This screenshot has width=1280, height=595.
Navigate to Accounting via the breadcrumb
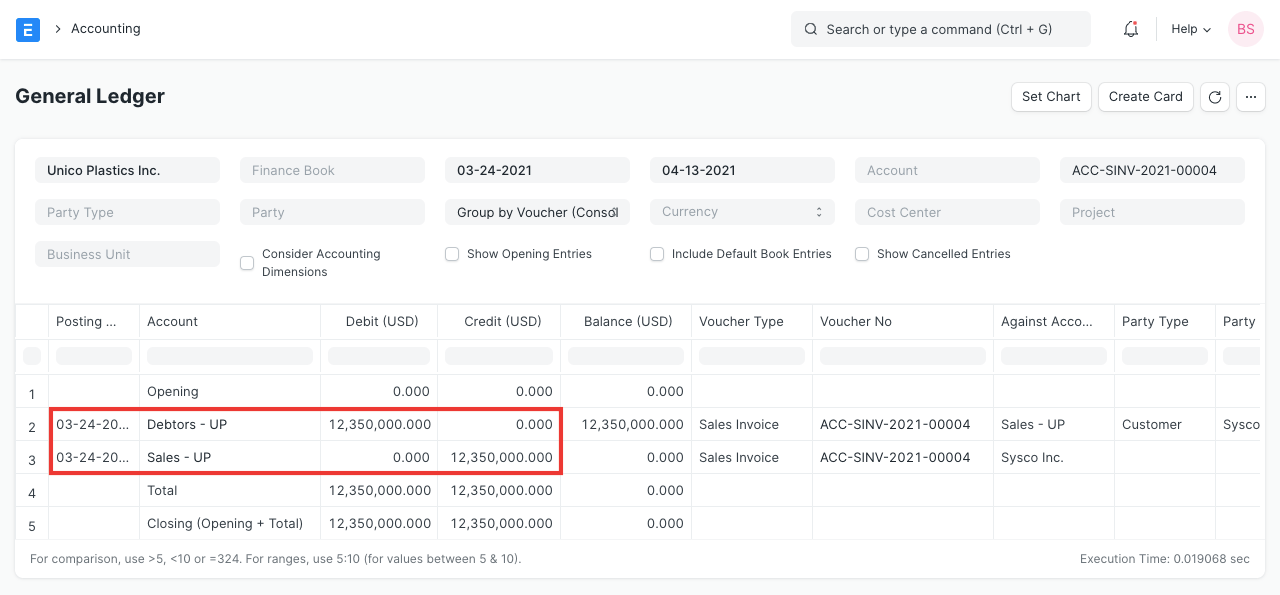(105, 29)
